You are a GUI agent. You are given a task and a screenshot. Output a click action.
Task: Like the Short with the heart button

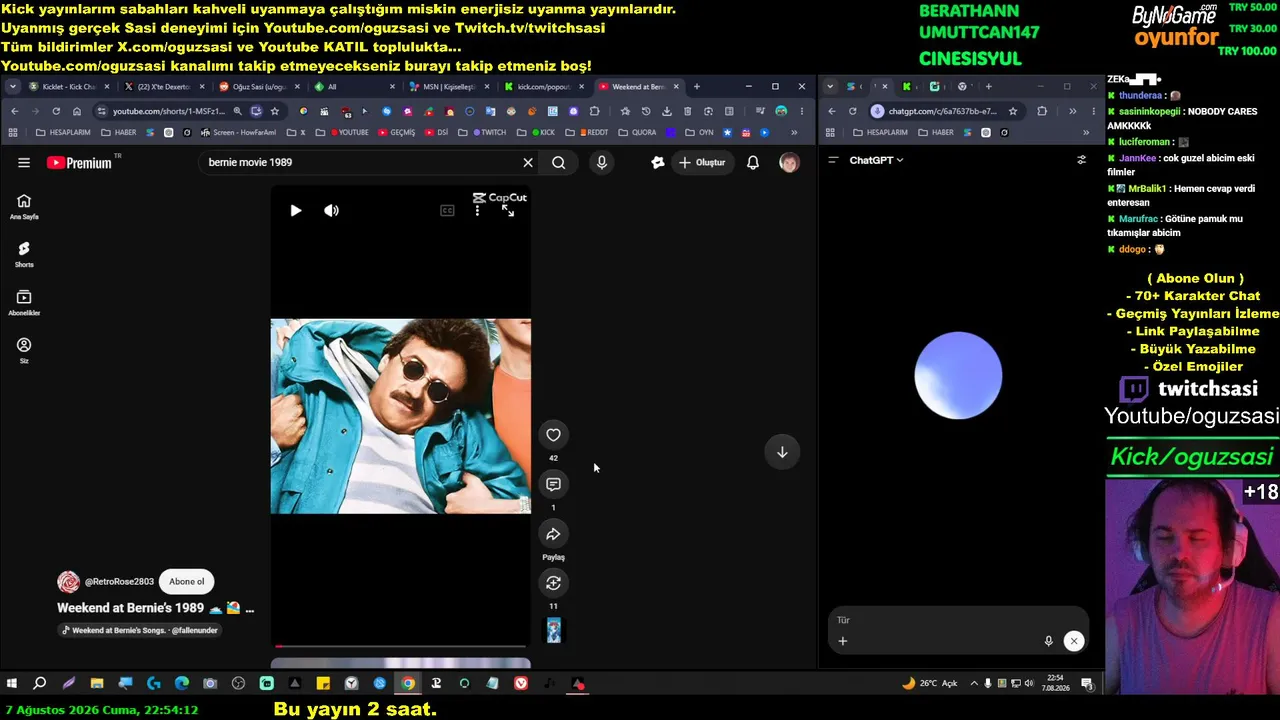coord(553,434)
